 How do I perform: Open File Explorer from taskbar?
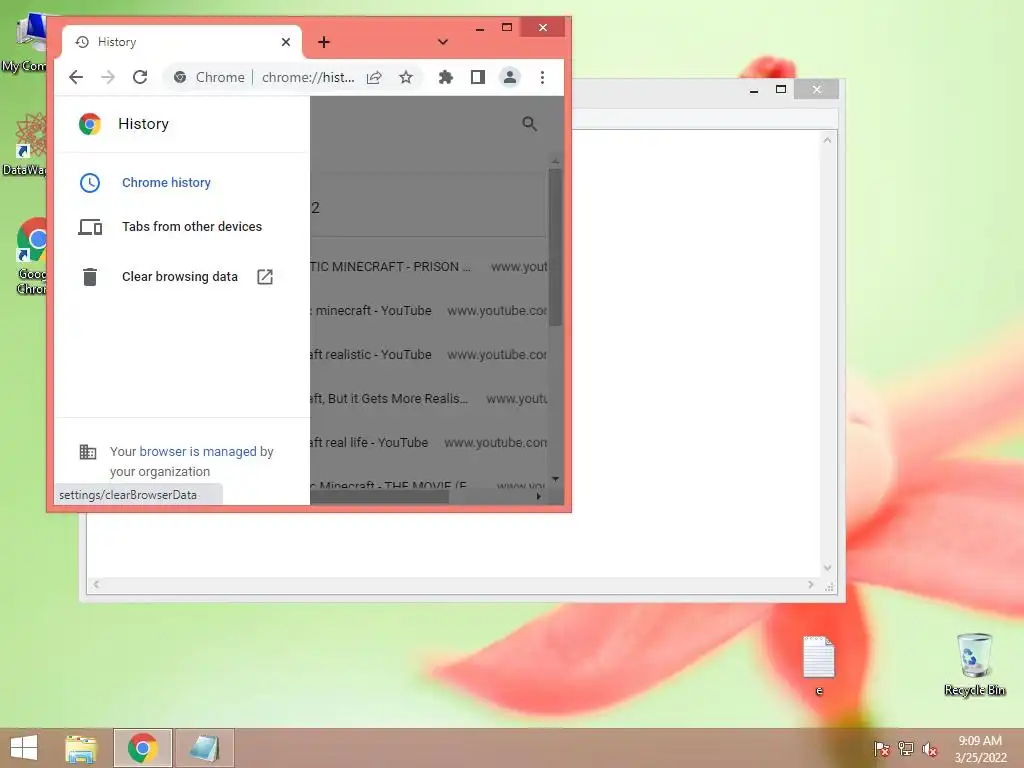[81, 748]
